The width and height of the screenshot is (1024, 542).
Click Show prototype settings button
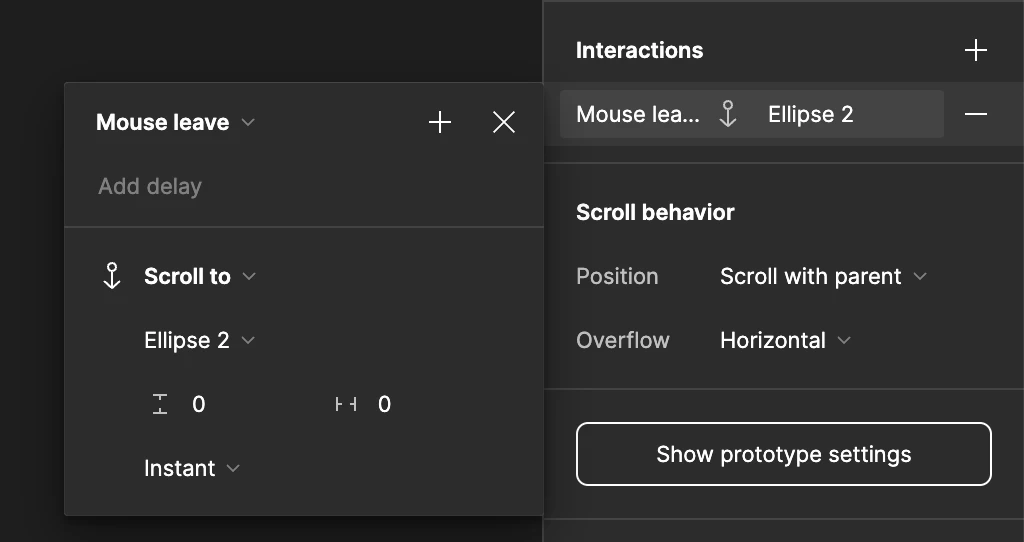(783, 455)
